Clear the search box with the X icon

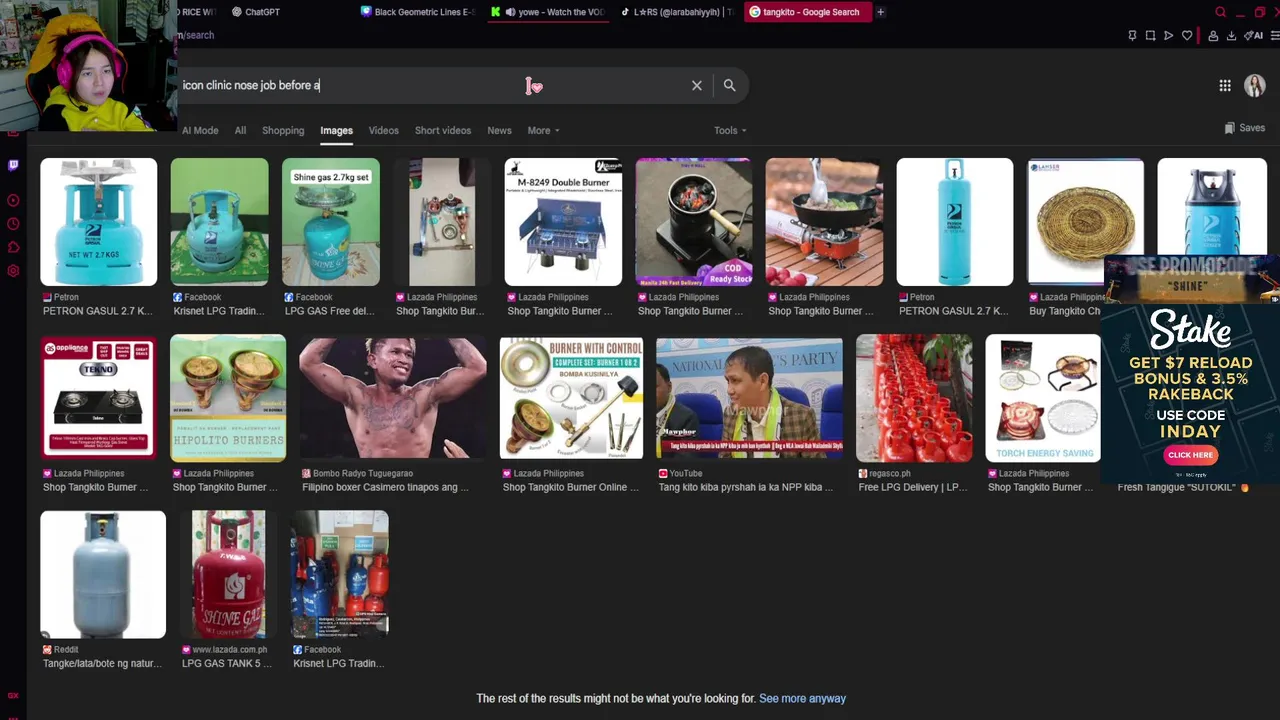[x=697, y=86]
